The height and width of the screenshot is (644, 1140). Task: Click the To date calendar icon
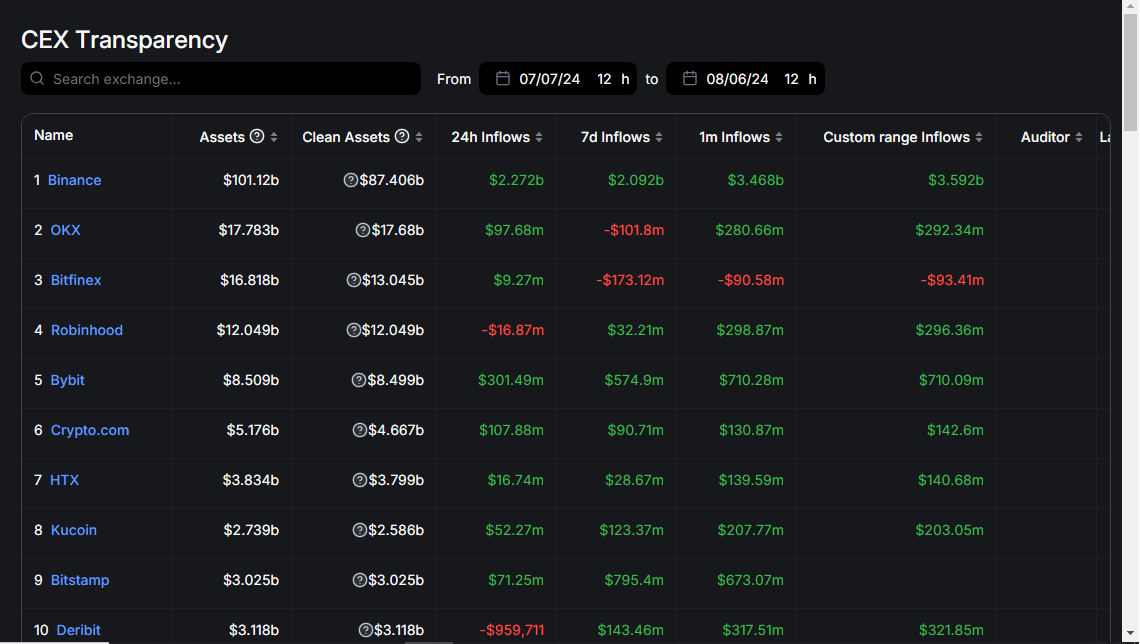690,79
